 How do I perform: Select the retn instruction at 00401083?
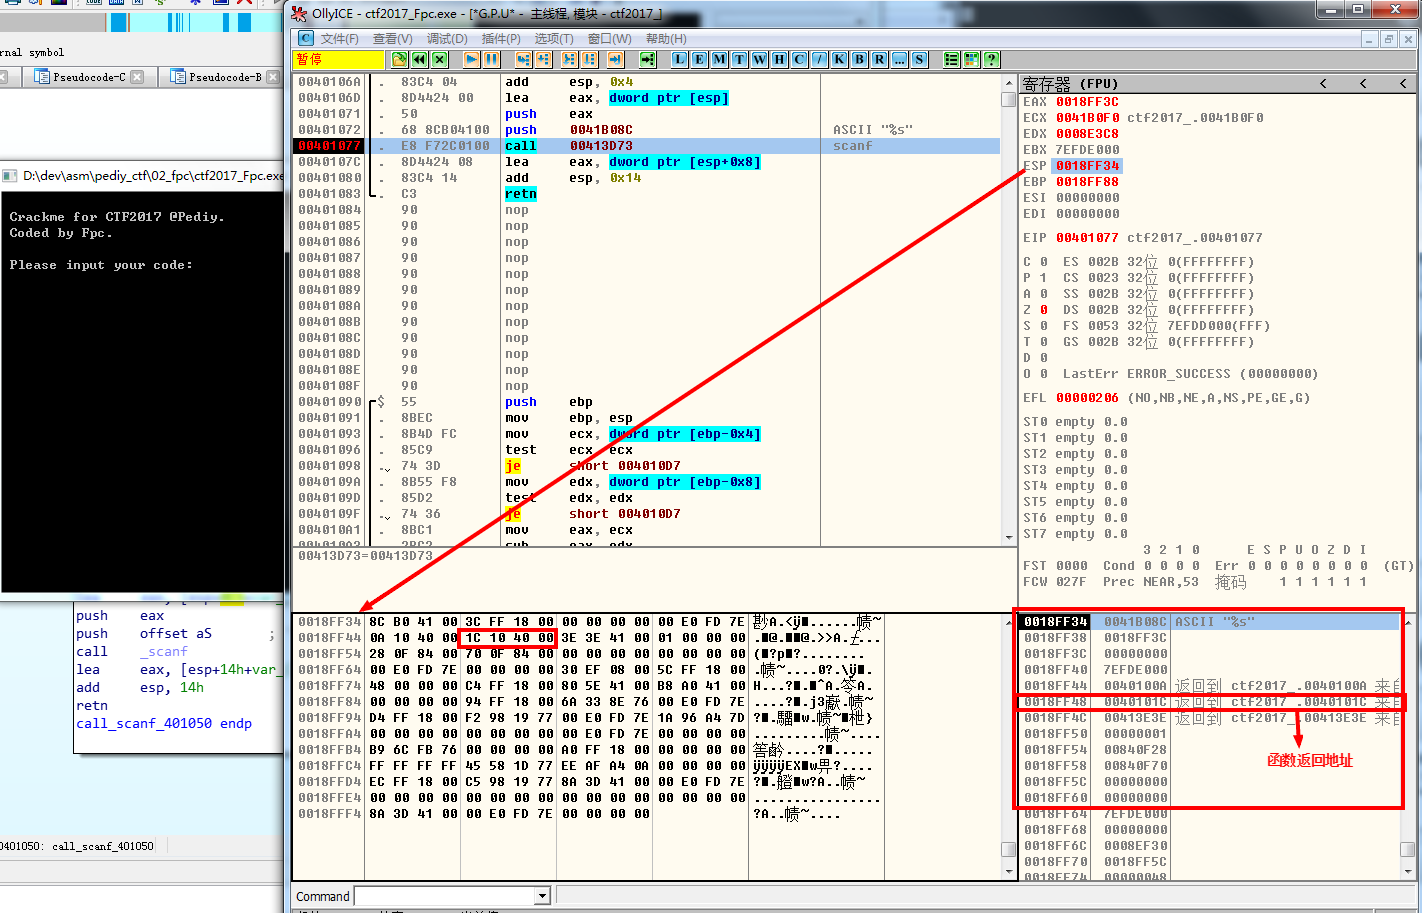521,194
